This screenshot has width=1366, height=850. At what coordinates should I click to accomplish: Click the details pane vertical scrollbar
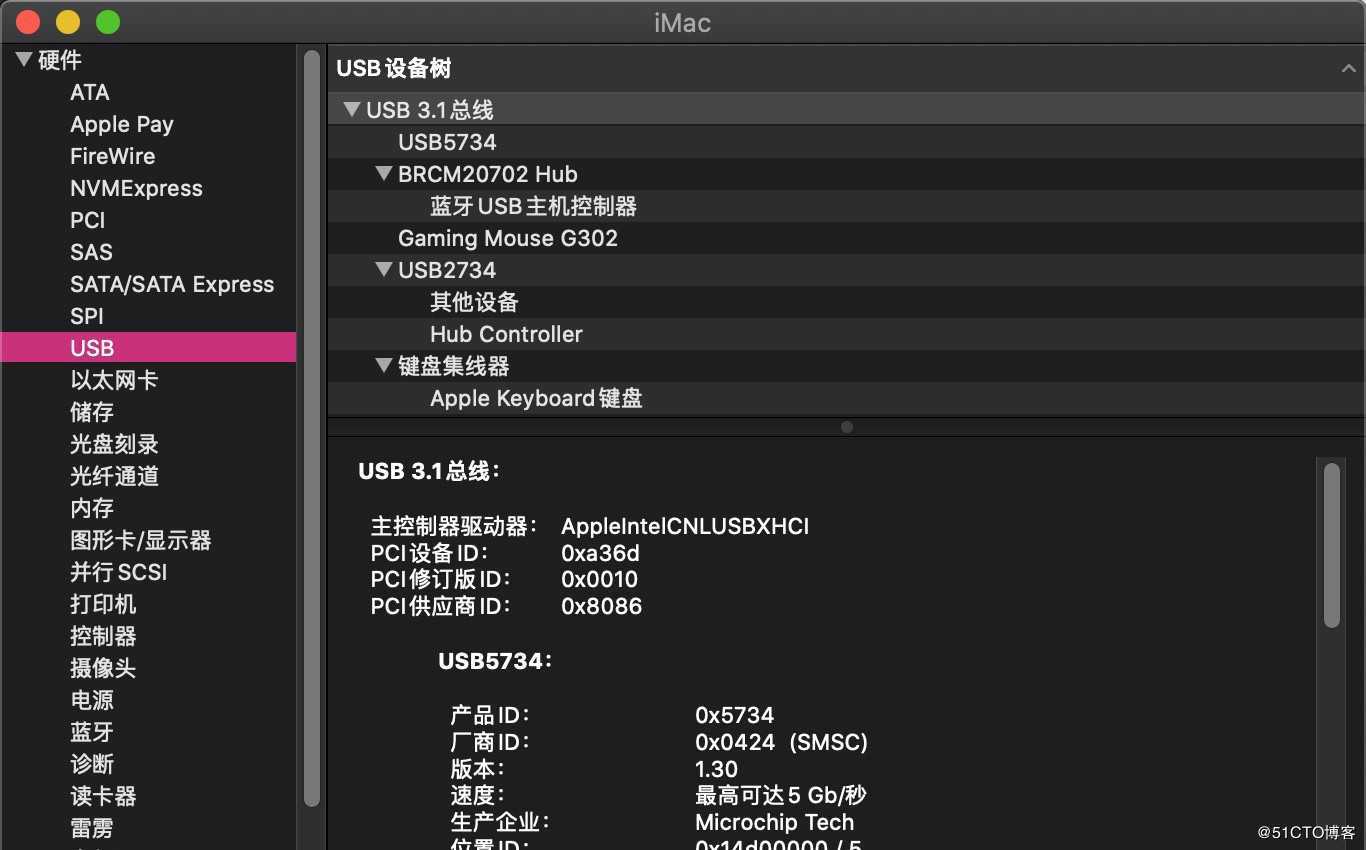1331,545
